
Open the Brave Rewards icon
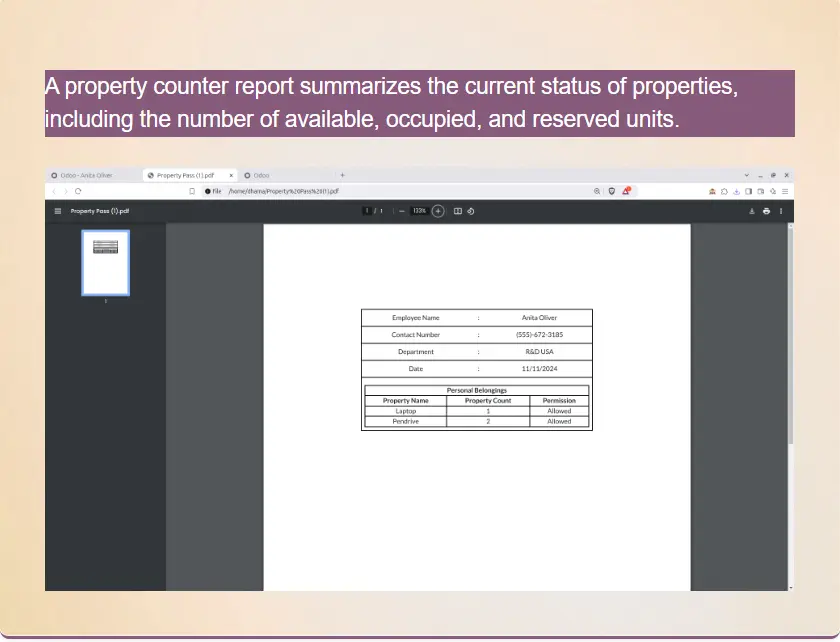tap(626, 191)
